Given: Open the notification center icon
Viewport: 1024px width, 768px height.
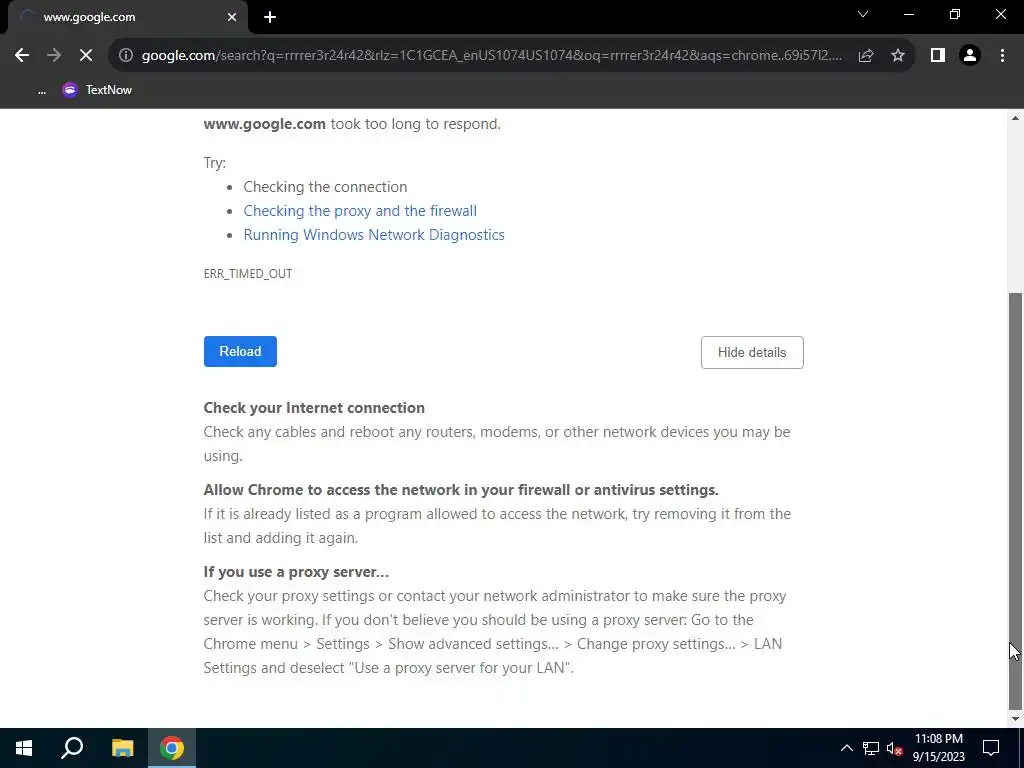Looking at the screenshot, I should [x=991, y=748].
